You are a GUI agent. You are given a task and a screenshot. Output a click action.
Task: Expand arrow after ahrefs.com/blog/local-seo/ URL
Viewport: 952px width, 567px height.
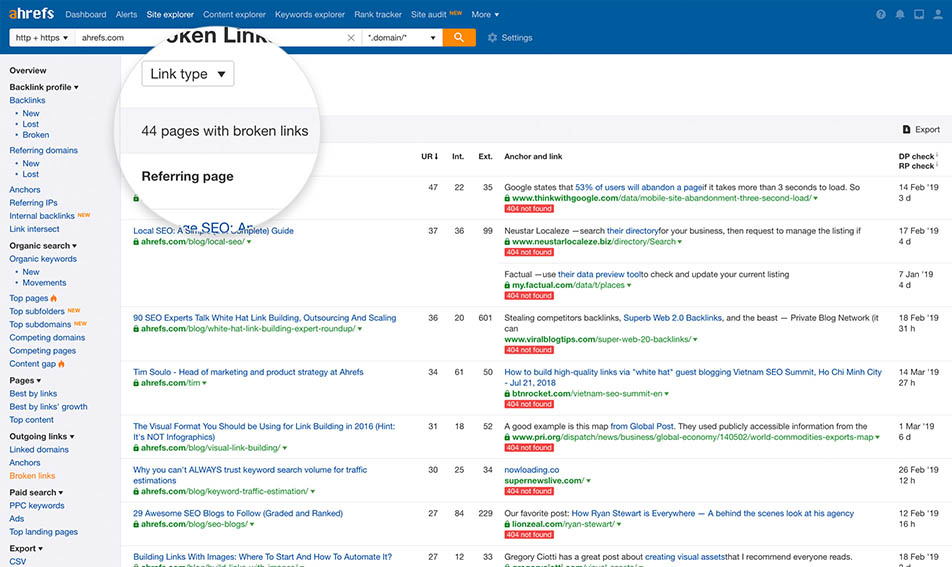coord(249,242)
